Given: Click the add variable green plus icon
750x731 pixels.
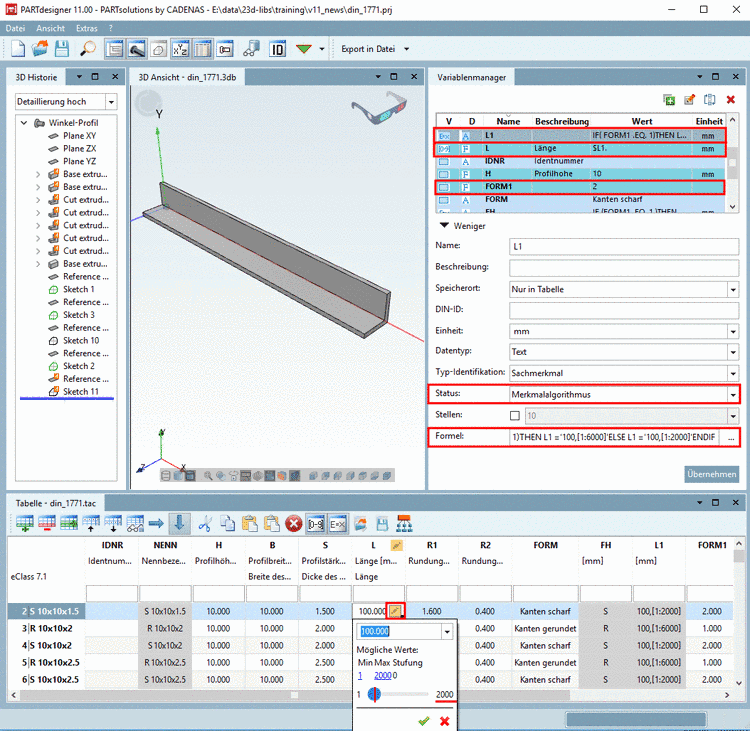Looking at the screenshot, I should [x=669, y=99].
